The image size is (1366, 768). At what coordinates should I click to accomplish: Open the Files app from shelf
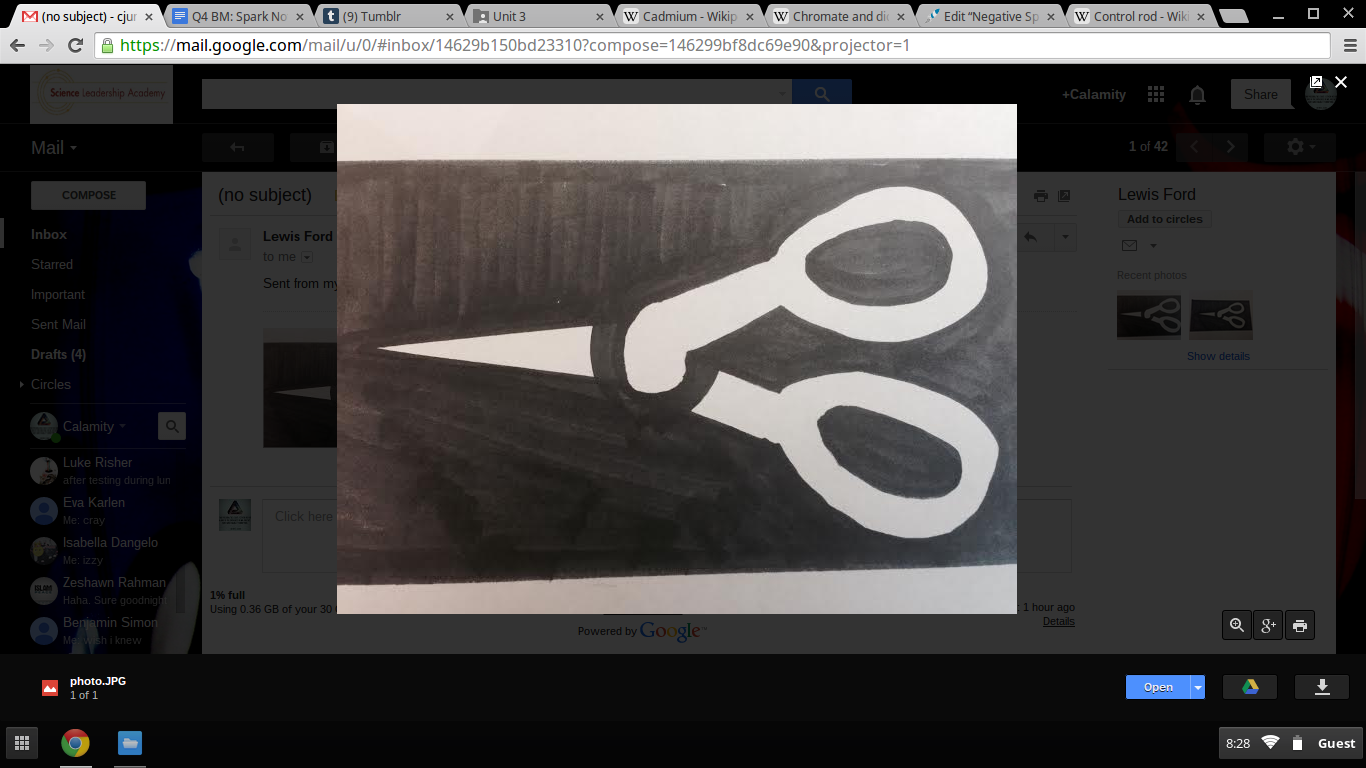coord(130,743)
